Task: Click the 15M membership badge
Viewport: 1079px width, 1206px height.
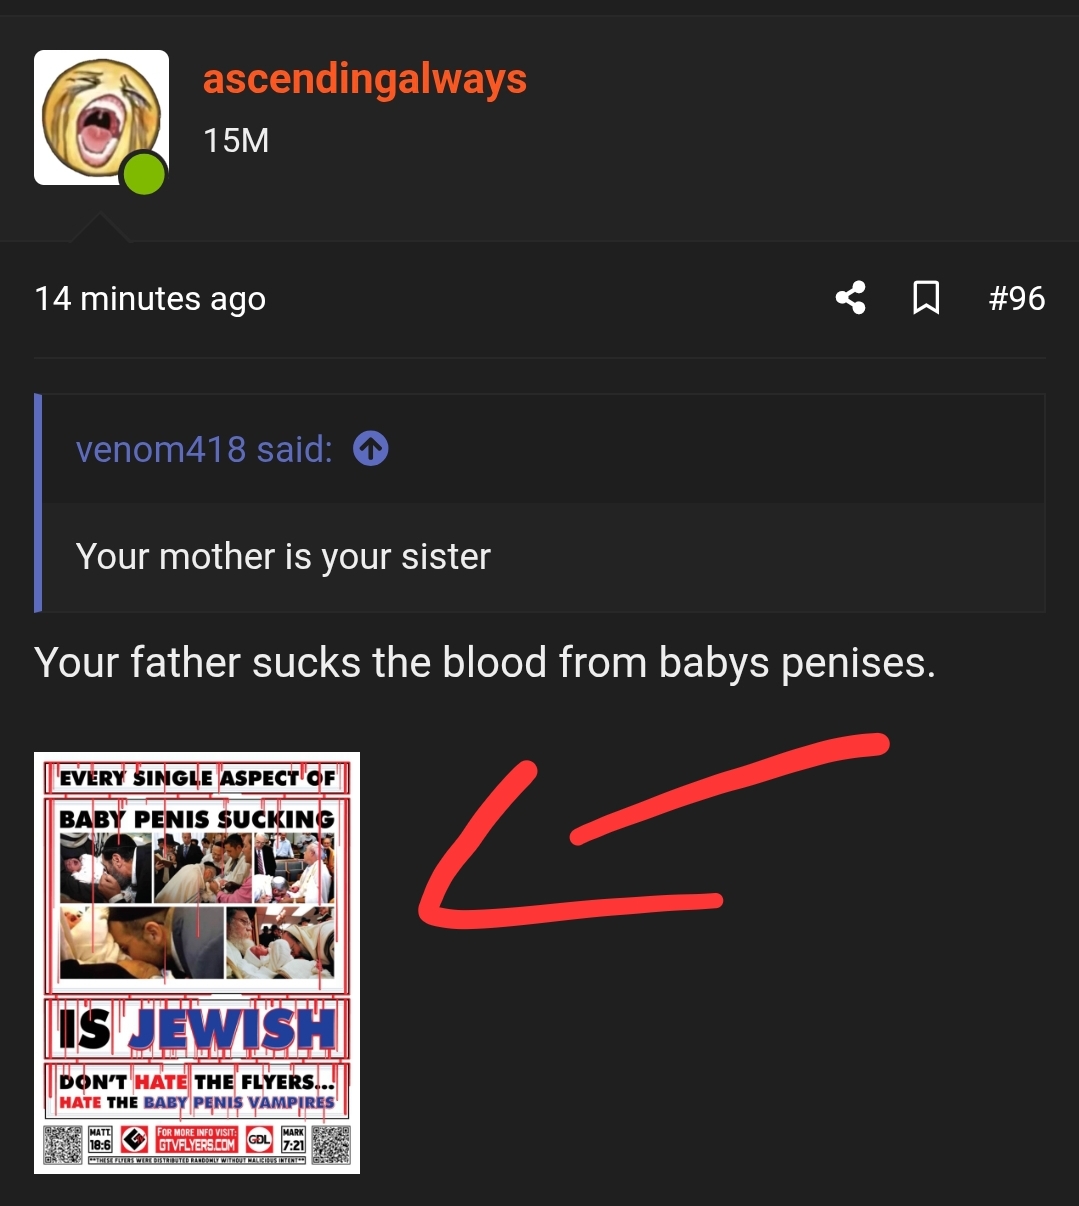Action: (x=235, y=140)
